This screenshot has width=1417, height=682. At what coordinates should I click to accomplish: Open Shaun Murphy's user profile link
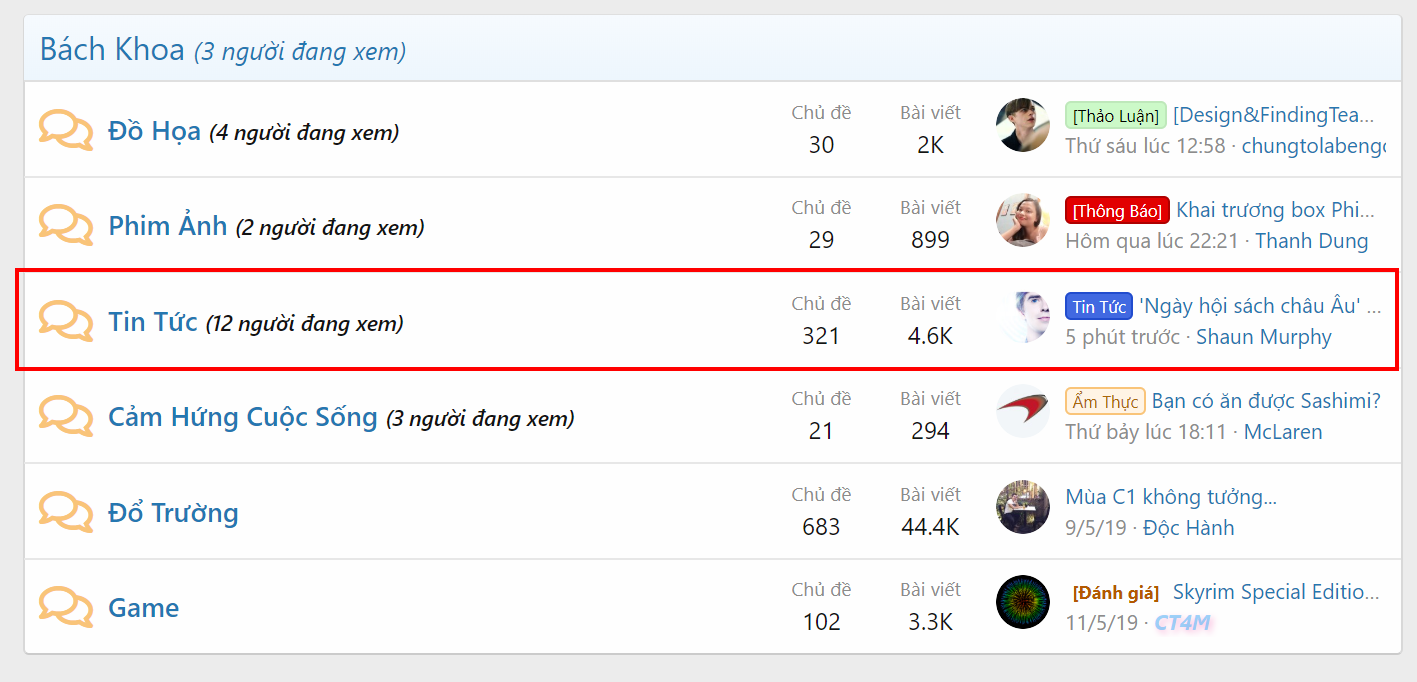[x=1263, y=337]
